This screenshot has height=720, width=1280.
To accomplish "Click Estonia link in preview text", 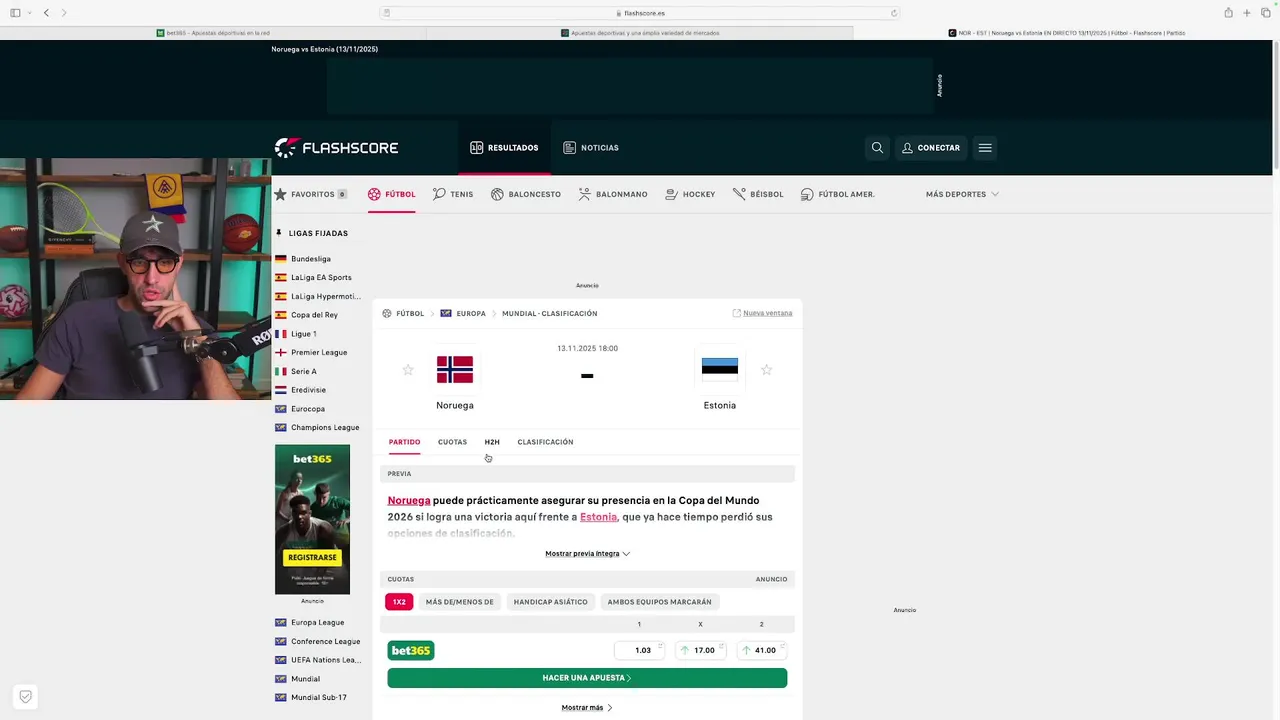I will click(598, 517).
